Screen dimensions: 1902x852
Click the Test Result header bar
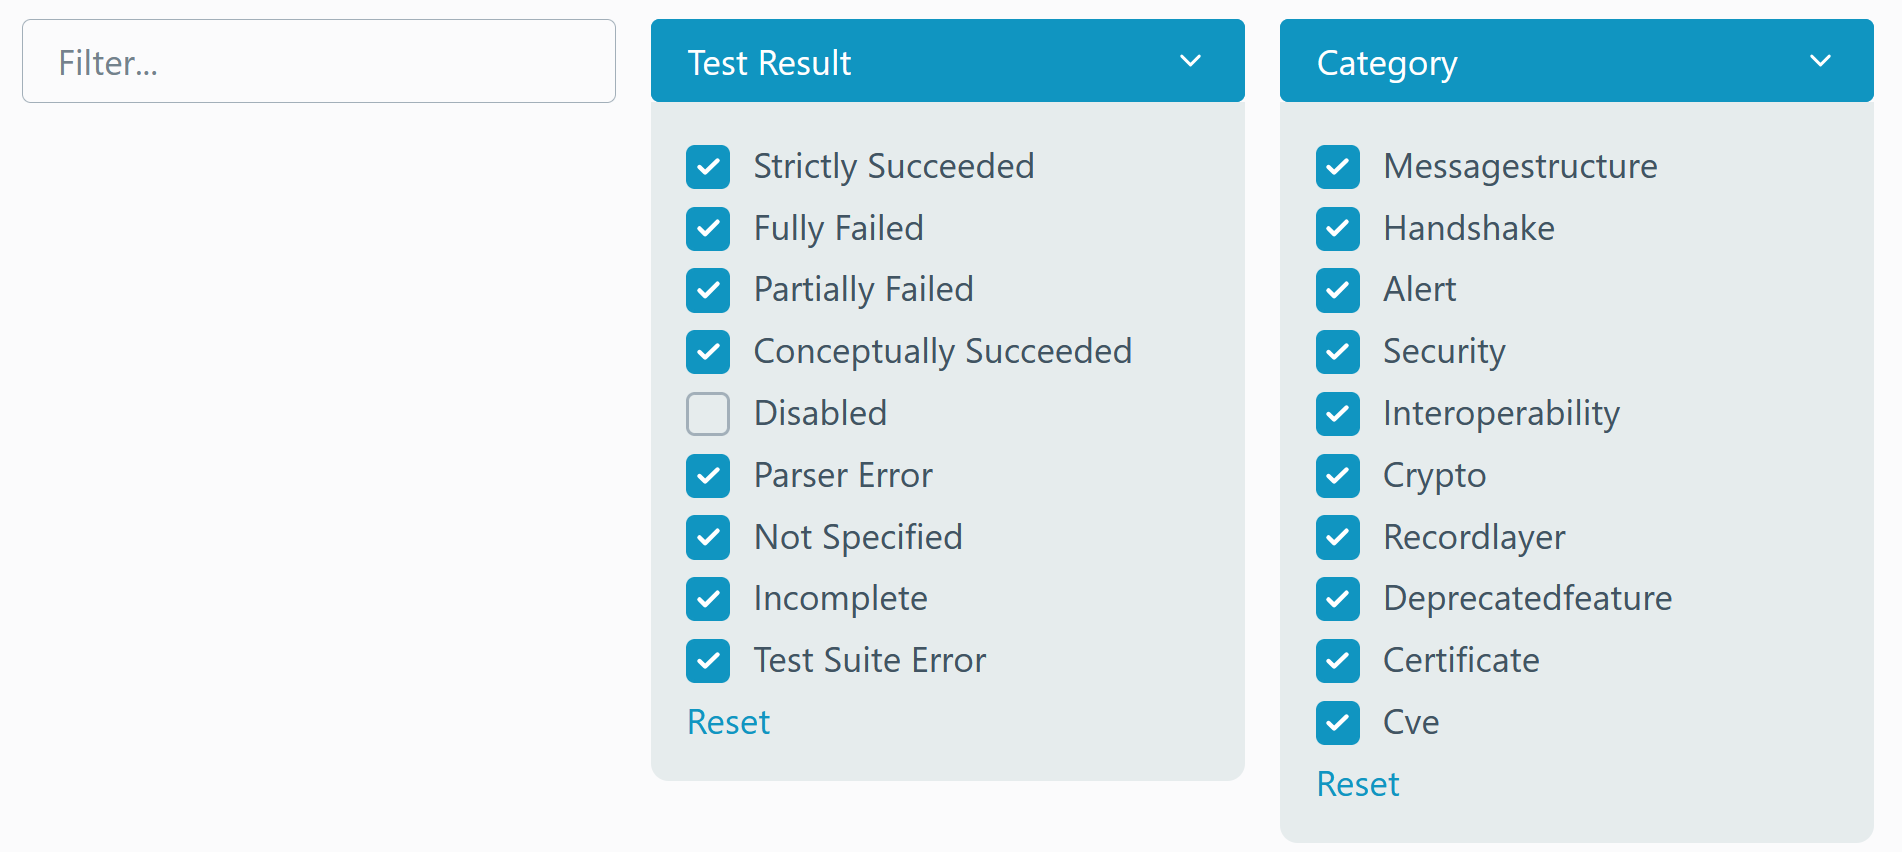pyautogui.click(x=948, y=61)
